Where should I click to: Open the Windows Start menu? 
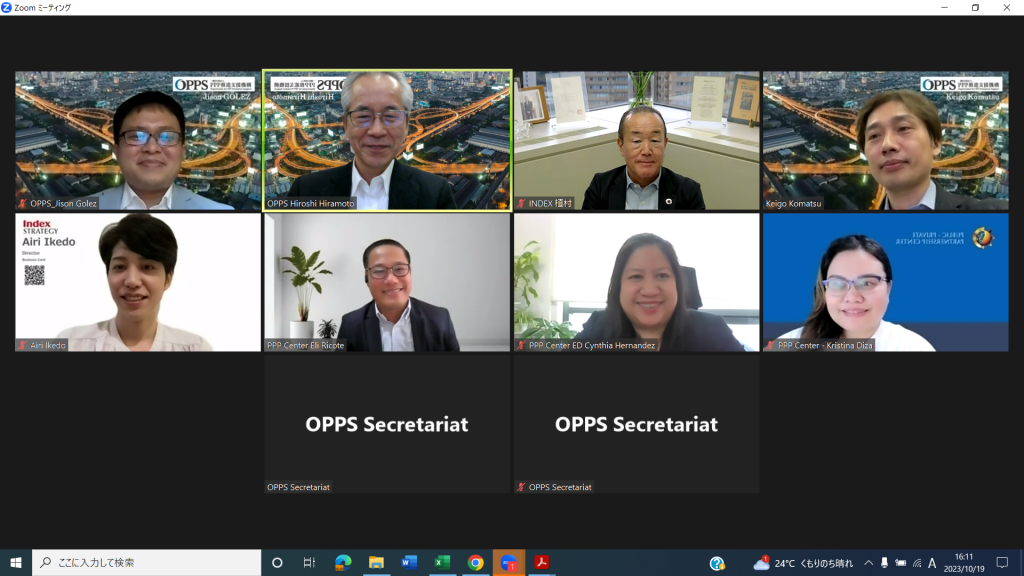point(16,562)
